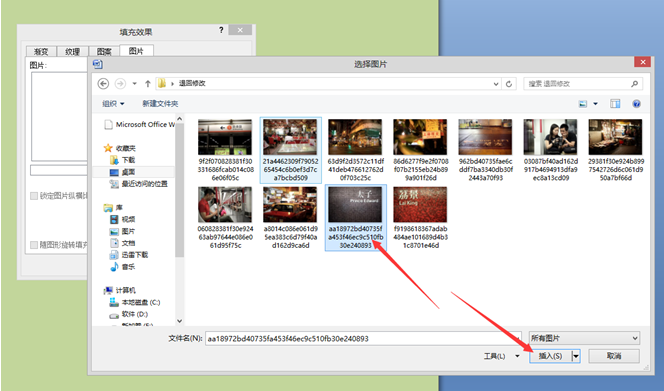Open 最近访问的位置 in sidebar
Viewport: 664px width, 391px height.
(x=138, y=184)
